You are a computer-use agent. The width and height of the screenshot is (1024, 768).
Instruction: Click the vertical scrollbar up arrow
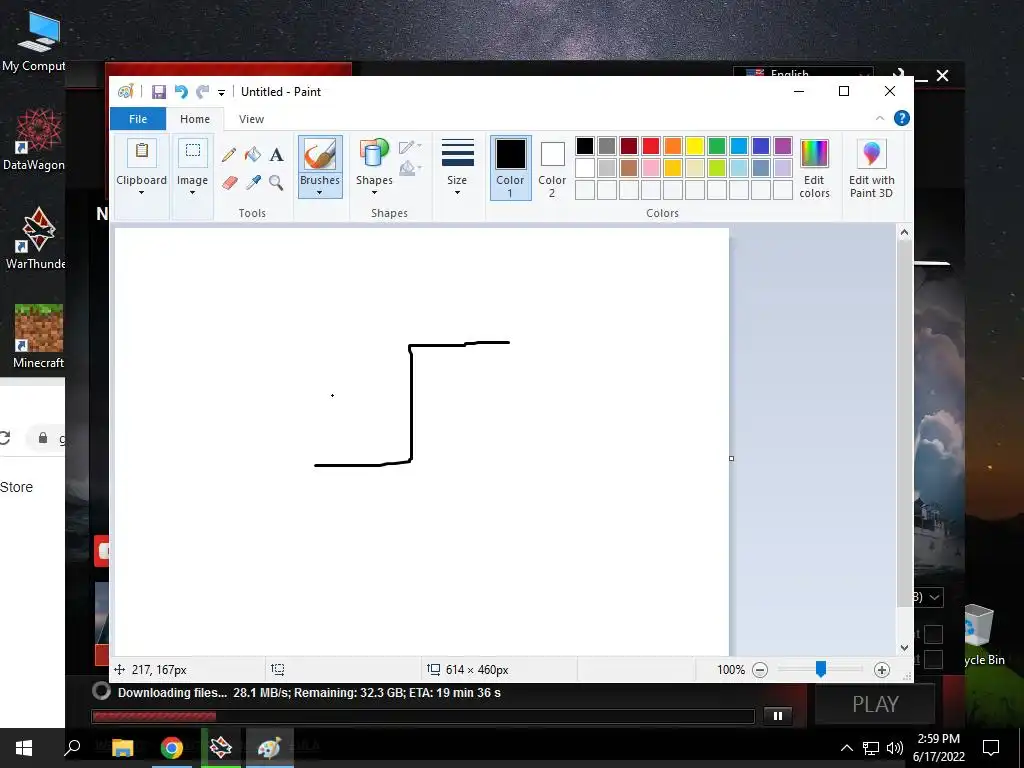(904, 232)
